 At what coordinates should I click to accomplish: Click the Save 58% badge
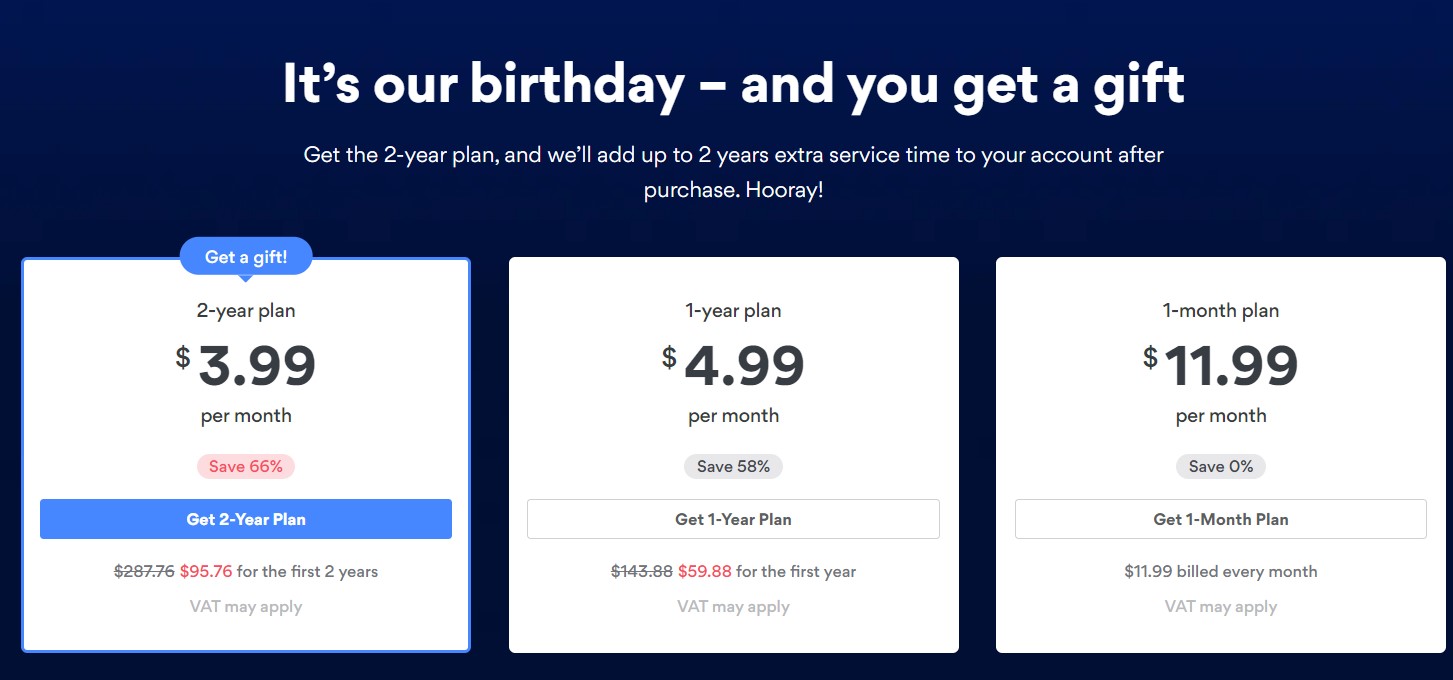733,466
